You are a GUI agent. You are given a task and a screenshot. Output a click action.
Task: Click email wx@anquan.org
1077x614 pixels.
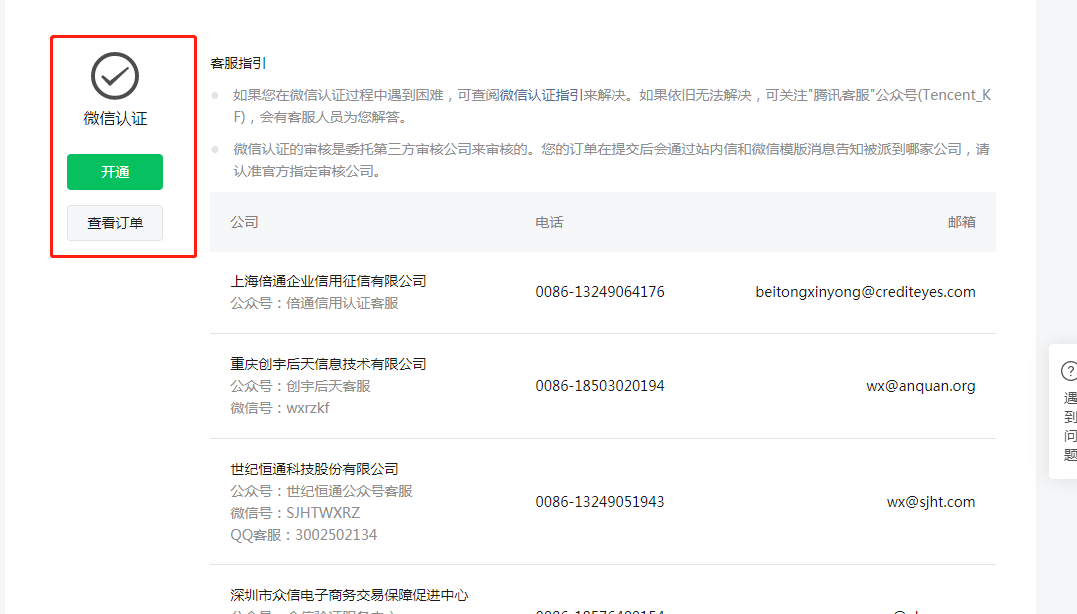[921, 386]
